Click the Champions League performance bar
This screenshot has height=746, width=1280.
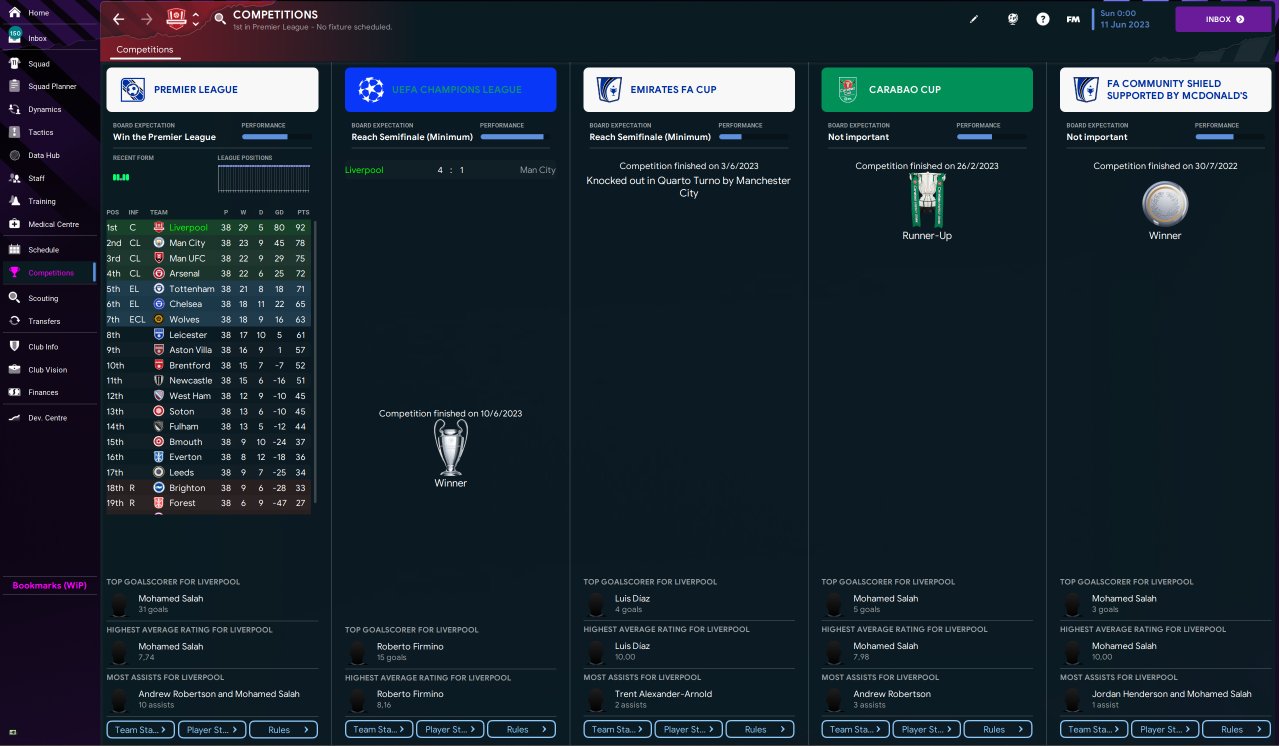[x=514, y=137]
